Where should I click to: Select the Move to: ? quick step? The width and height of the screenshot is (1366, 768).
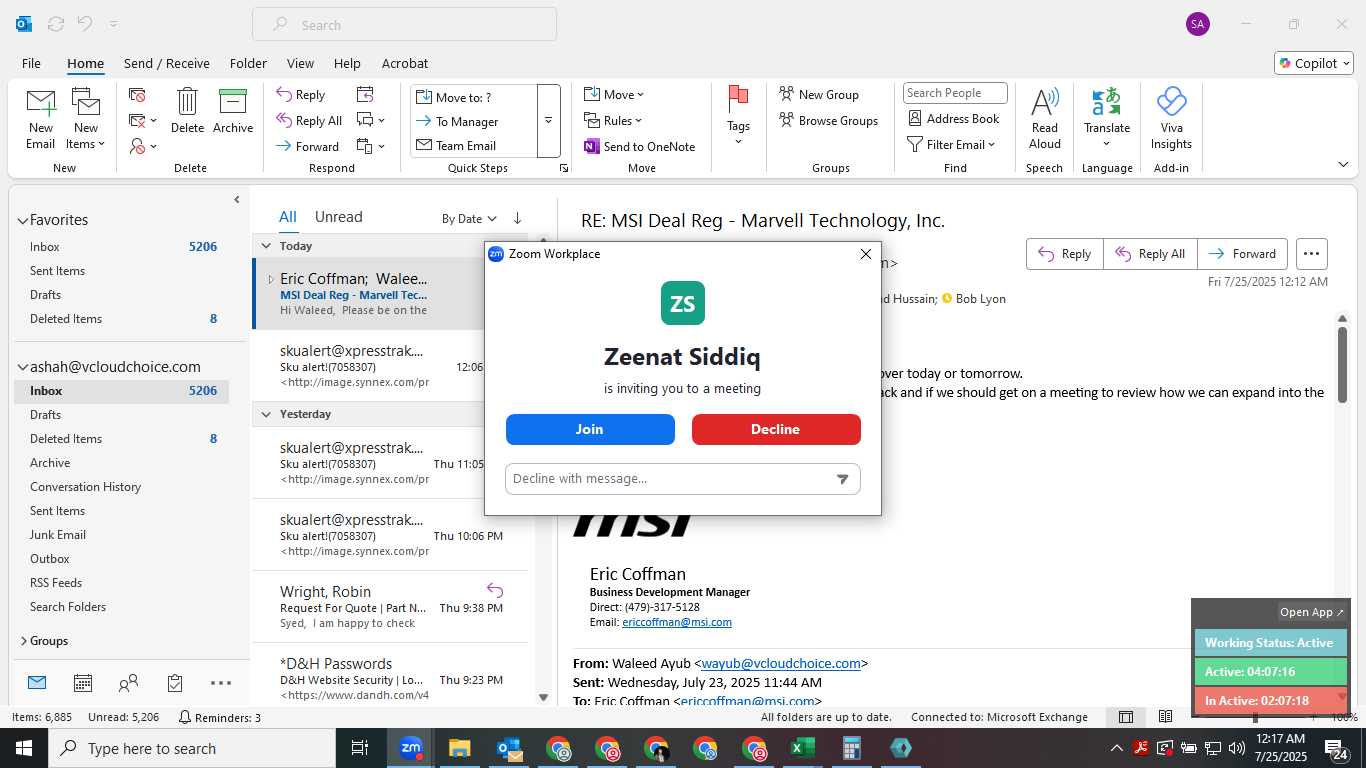473,97
